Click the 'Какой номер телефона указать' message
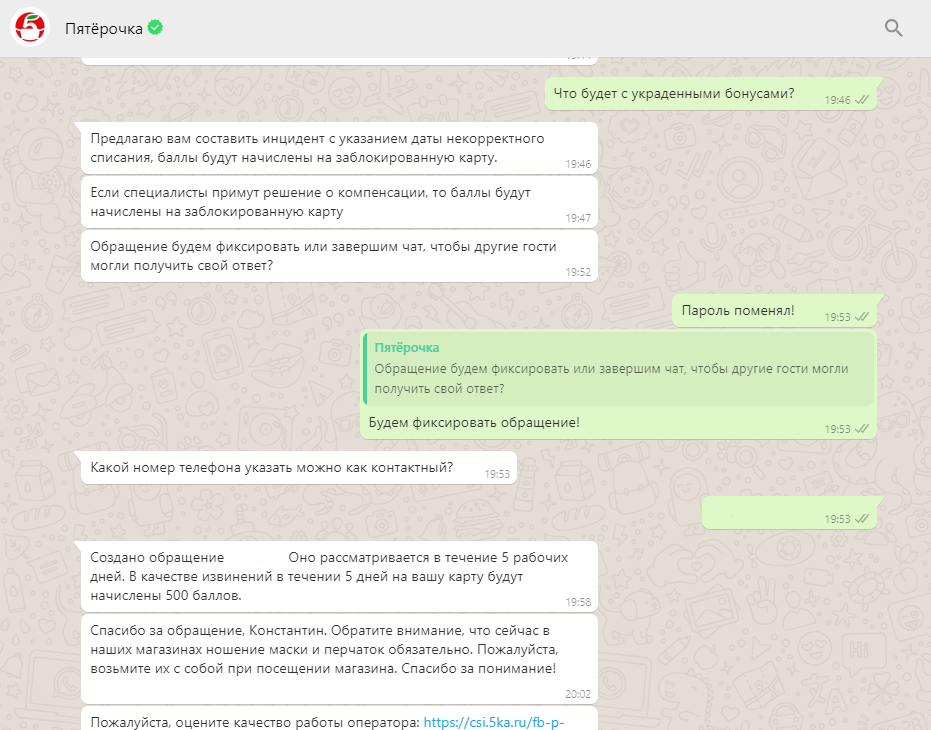 (271, 467)
